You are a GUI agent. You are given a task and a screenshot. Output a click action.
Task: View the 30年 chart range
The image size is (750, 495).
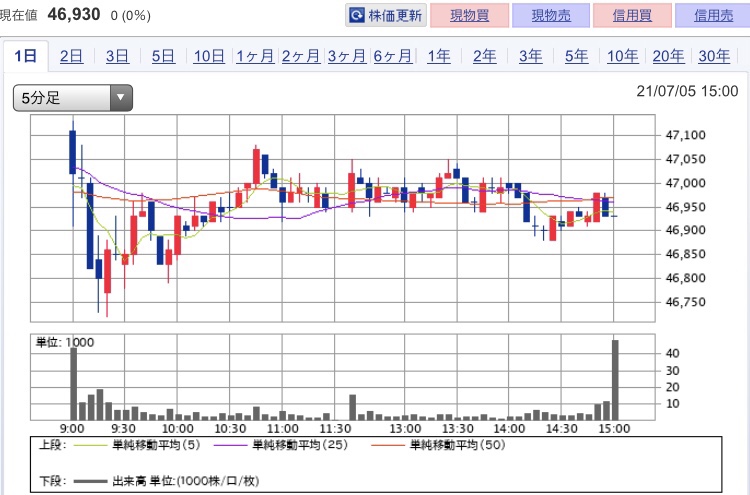[x=714, y=56]
